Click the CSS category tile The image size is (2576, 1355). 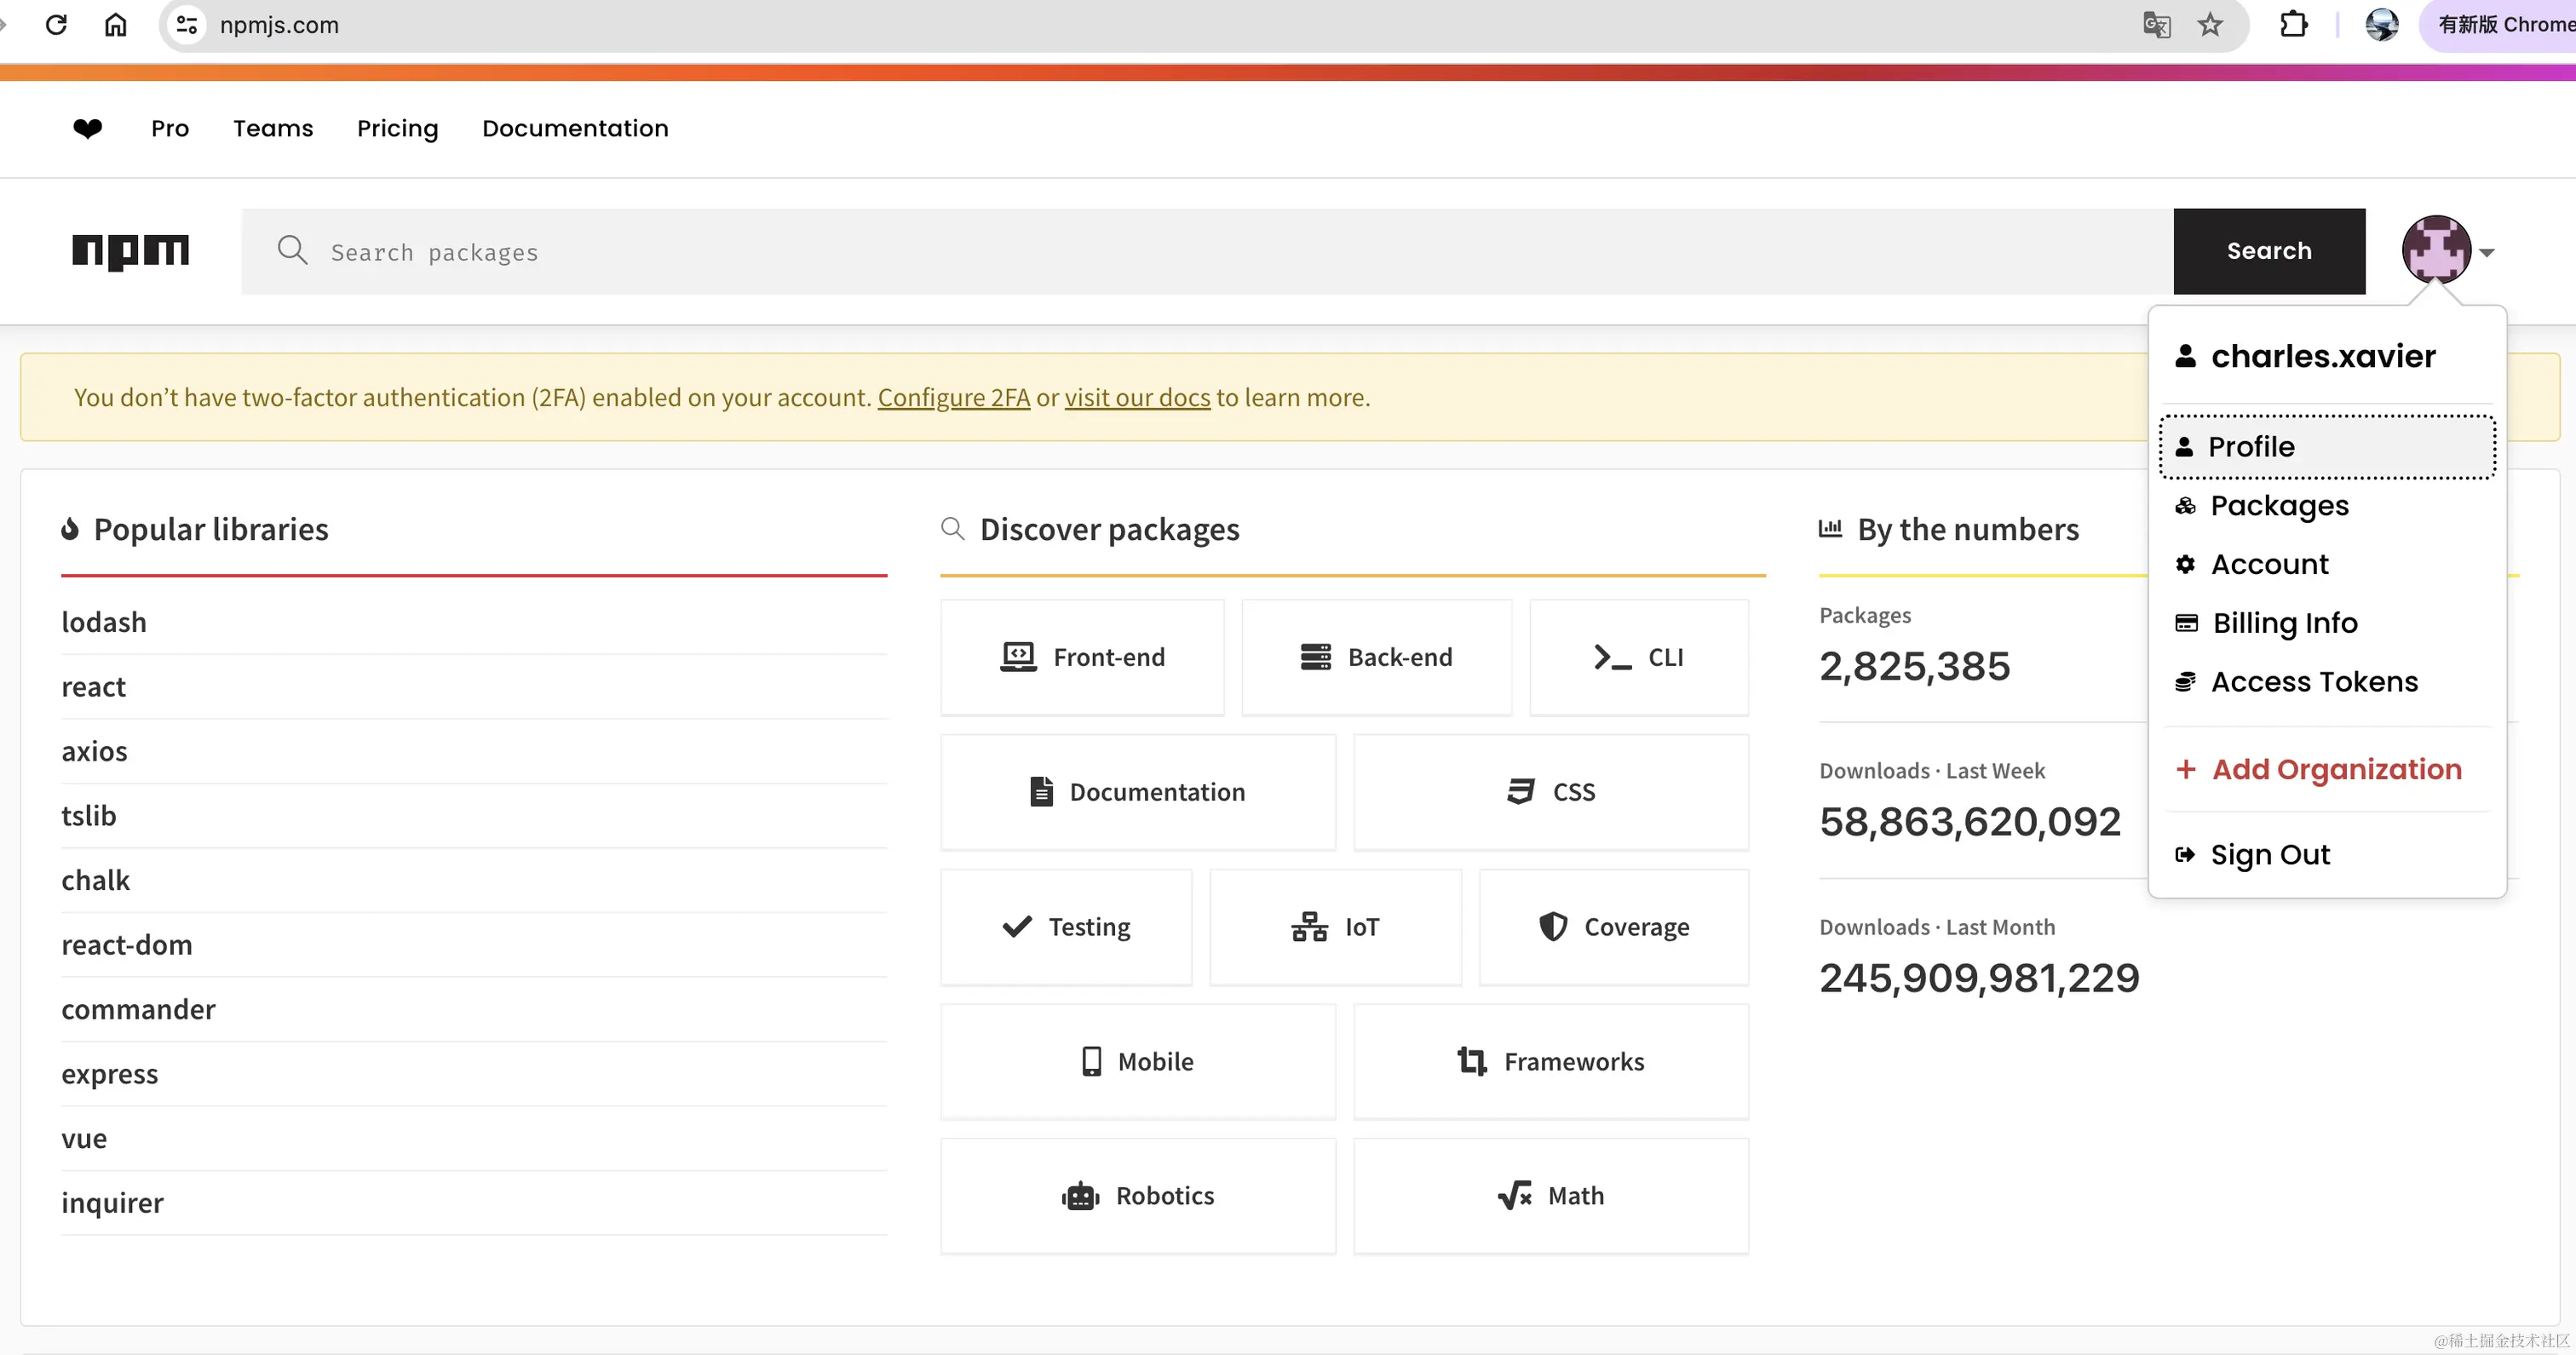(x=1551, y=792)
